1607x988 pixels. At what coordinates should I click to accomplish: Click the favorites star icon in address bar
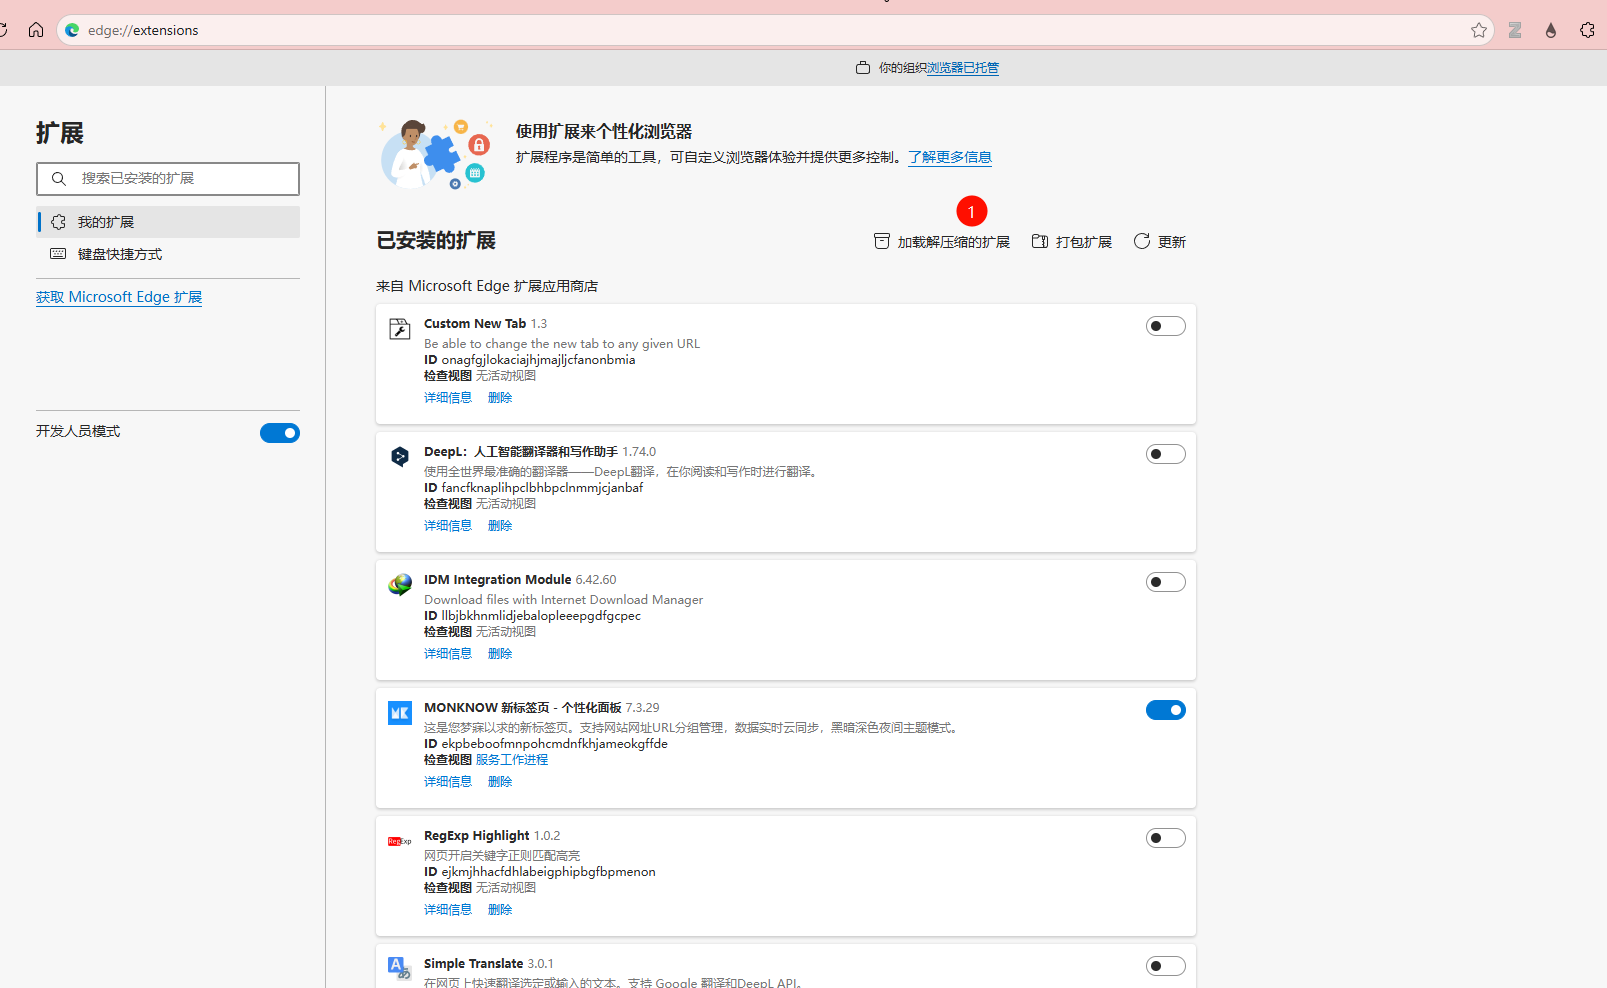pyautogui.click(x=1479, y=30)
